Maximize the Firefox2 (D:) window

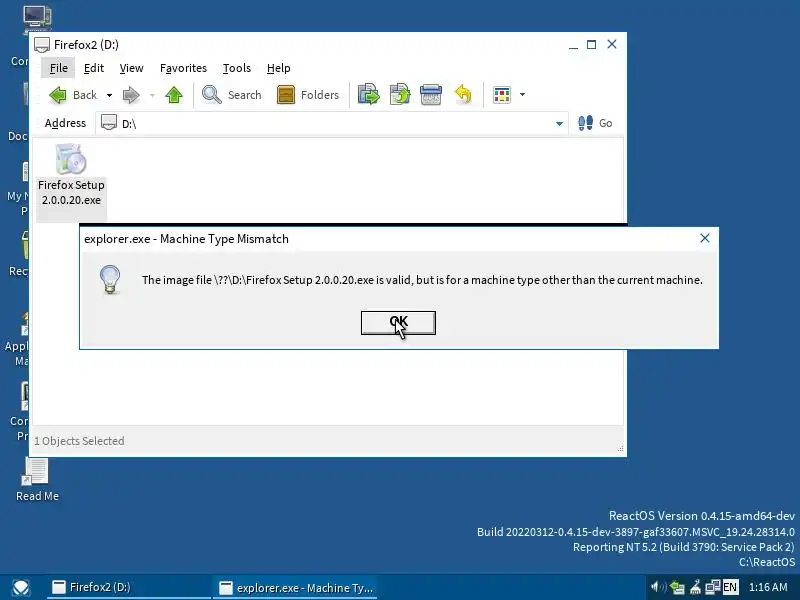591,45
